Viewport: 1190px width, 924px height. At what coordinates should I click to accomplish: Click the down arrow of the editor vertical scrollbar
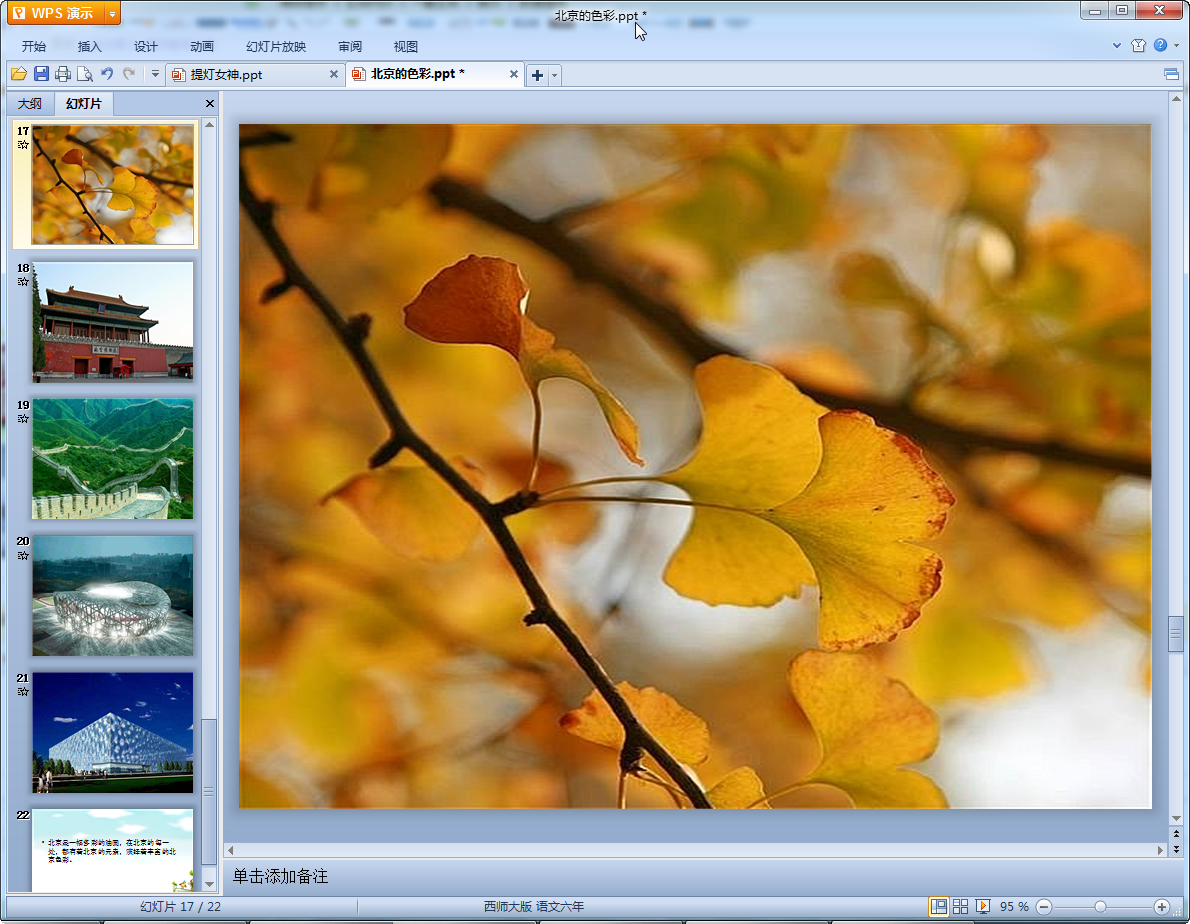(1176, 819)
